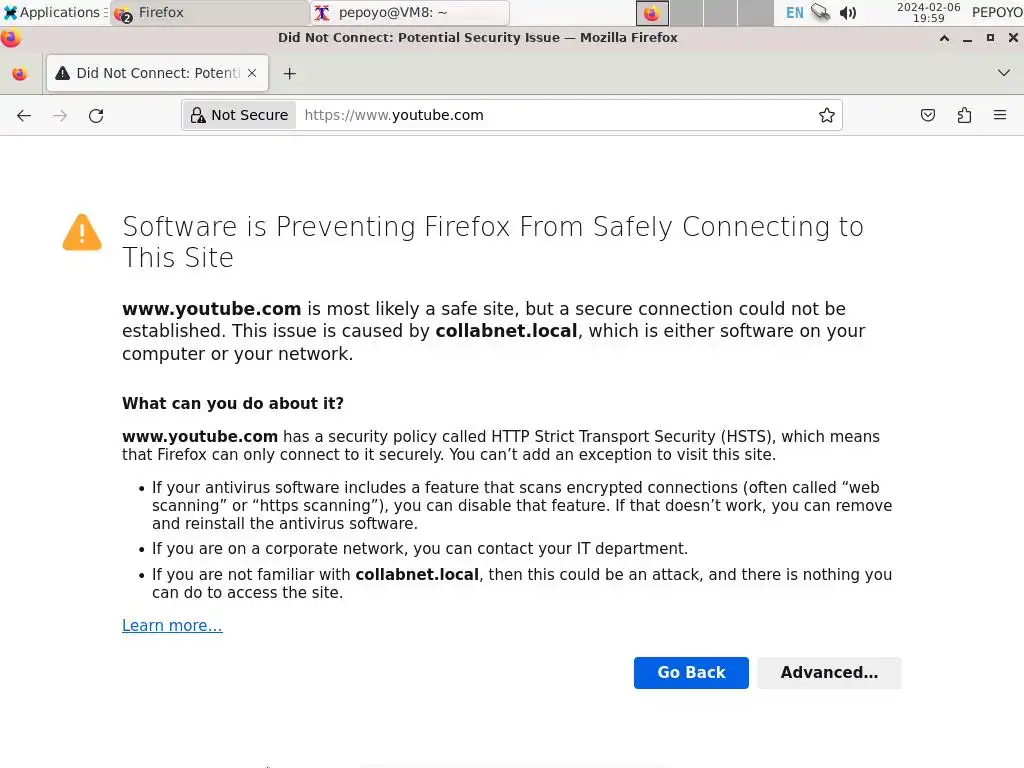This screenshot has width=1024, height=768.
Task: Expand the Advanced… options
Action: (829, 673)
